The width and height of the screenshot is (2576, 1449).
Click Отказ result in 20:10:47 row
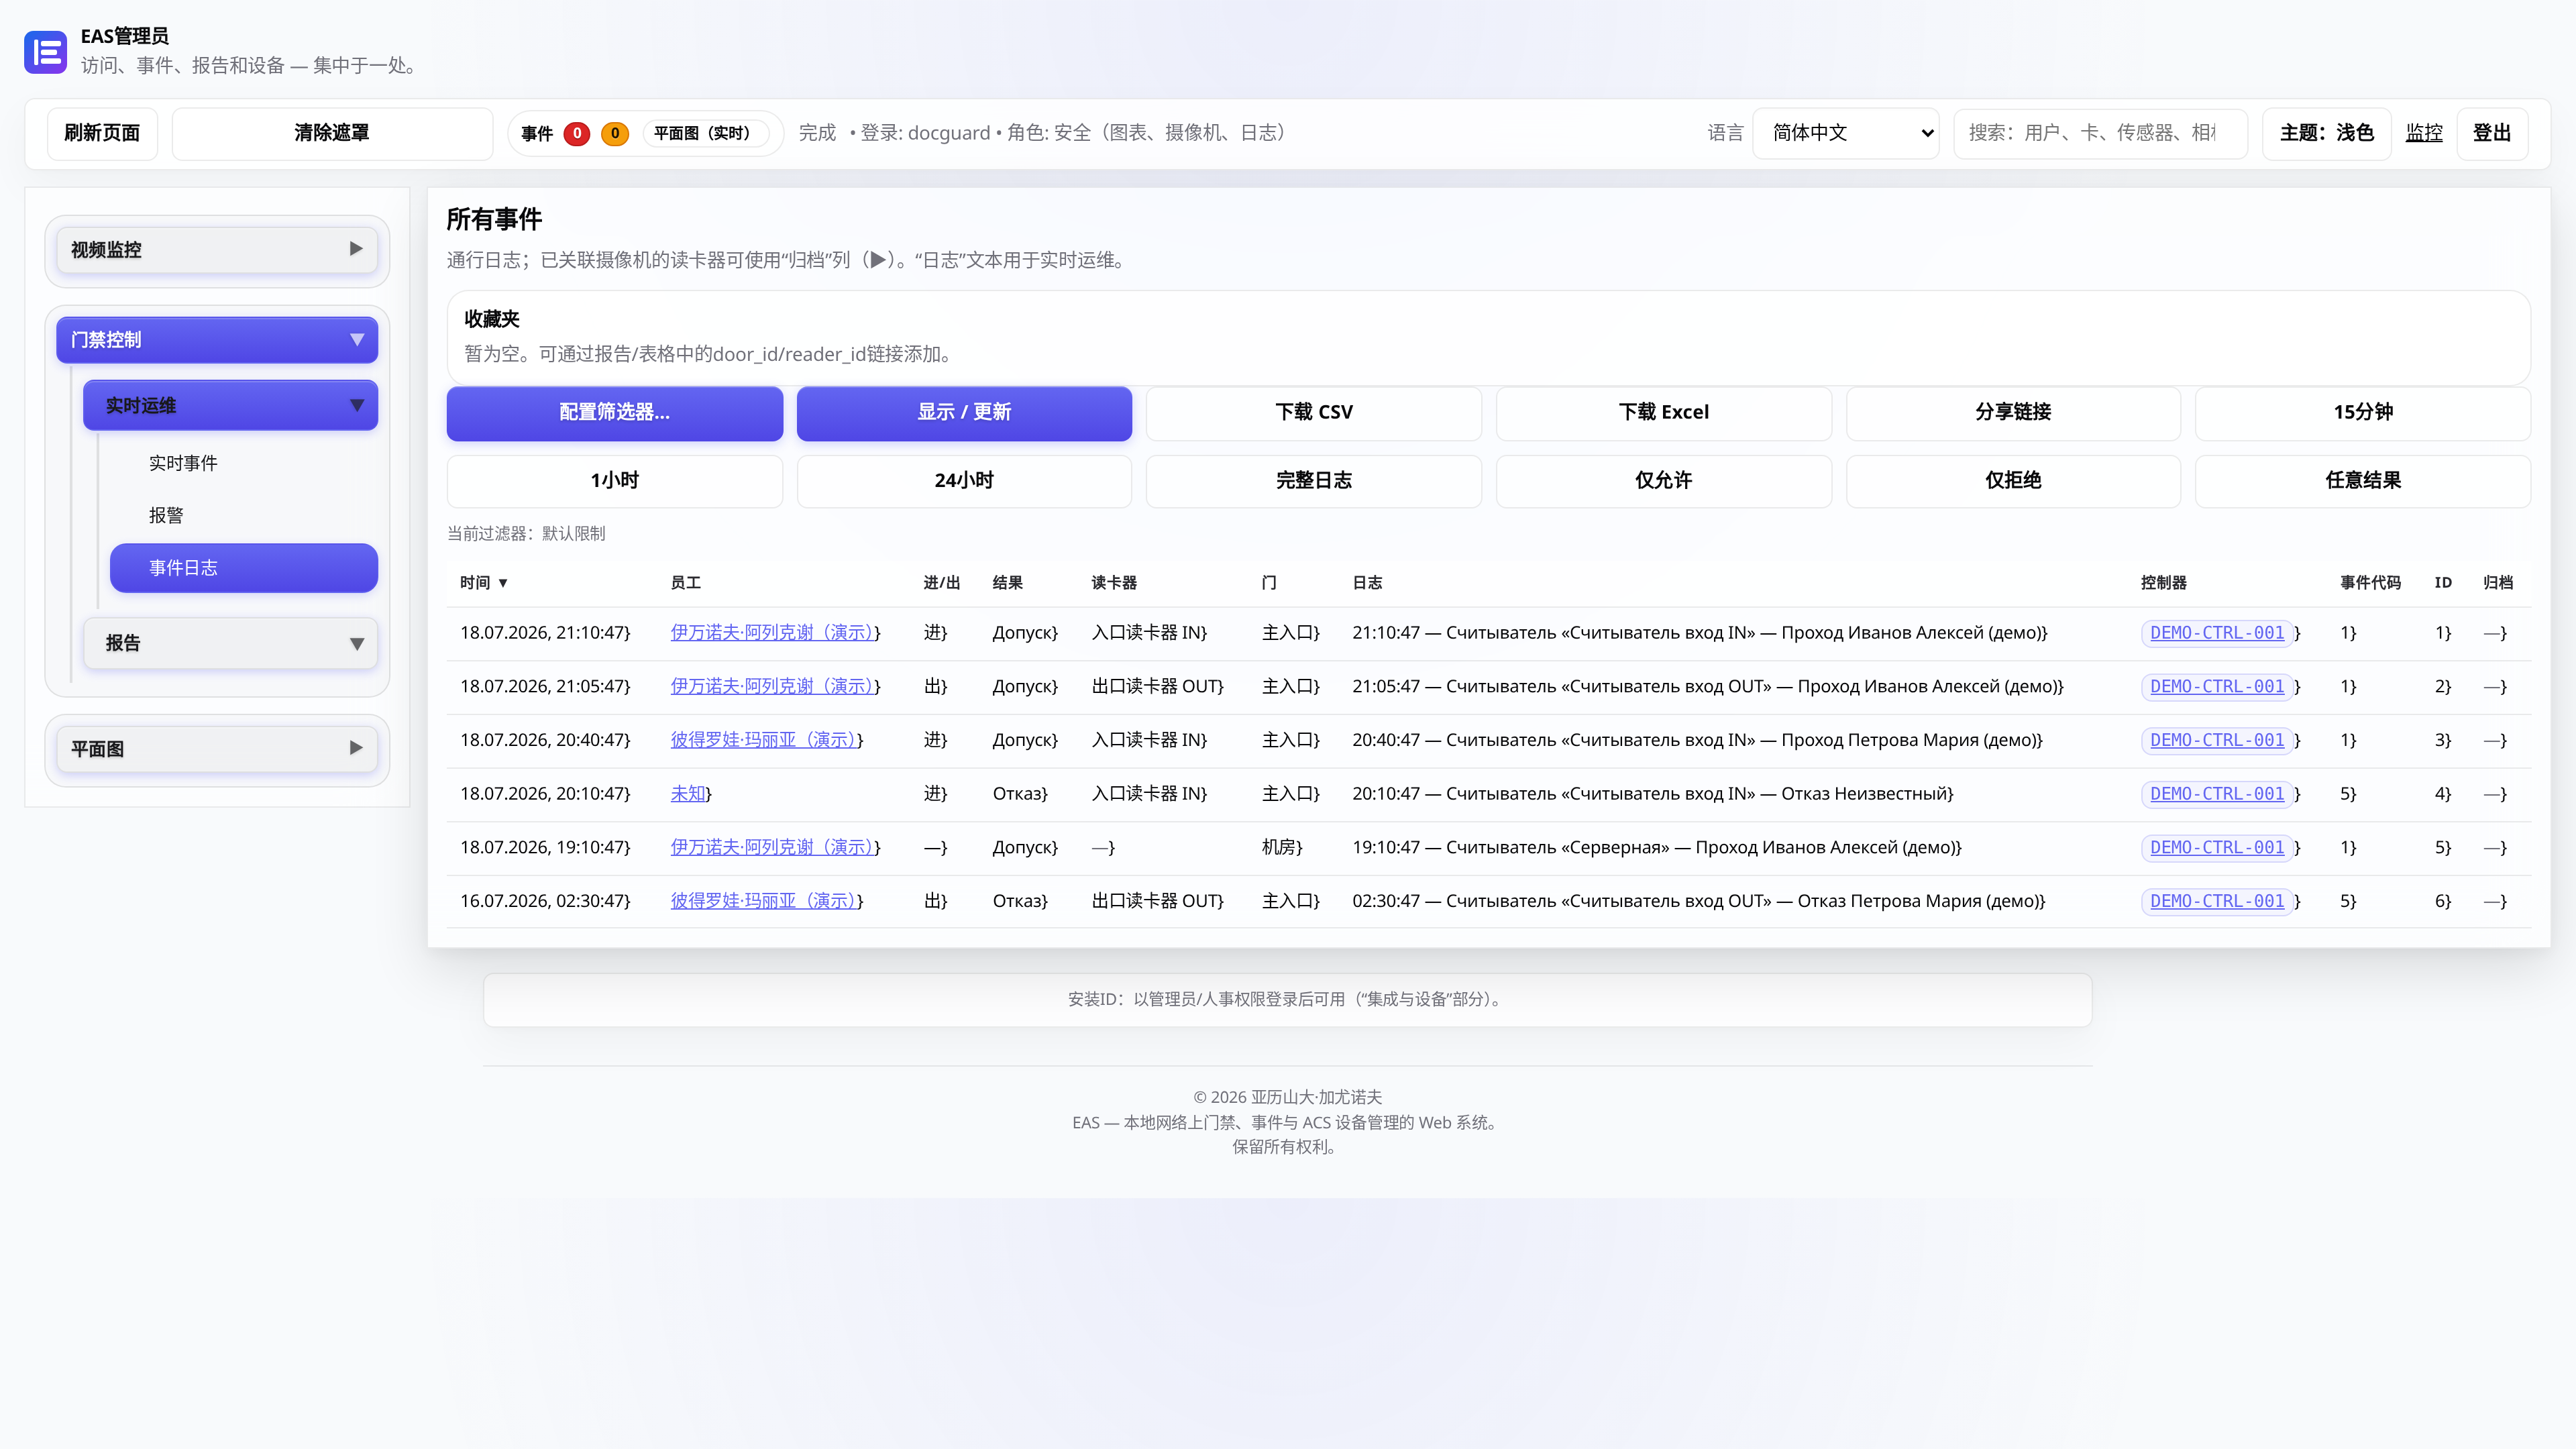point(1020,794)
